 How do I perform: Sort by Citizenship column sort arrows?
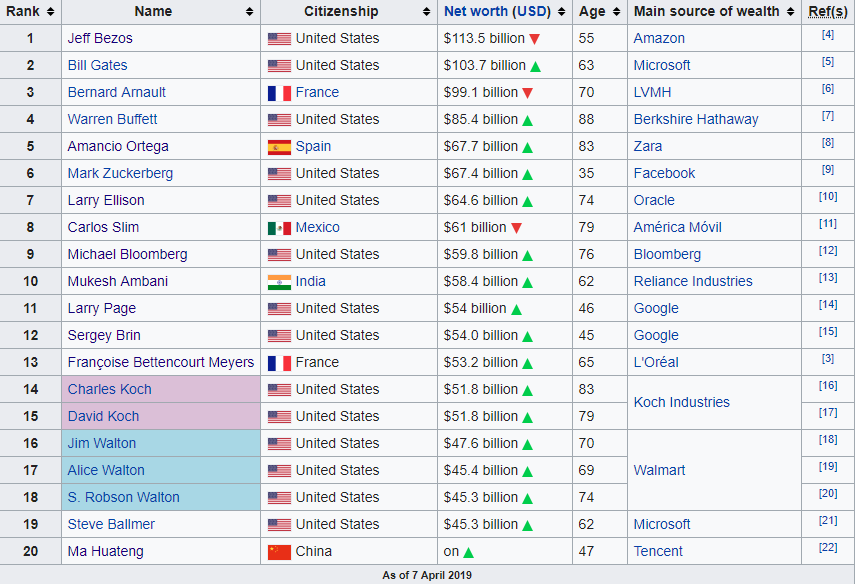tap(426, 11)
